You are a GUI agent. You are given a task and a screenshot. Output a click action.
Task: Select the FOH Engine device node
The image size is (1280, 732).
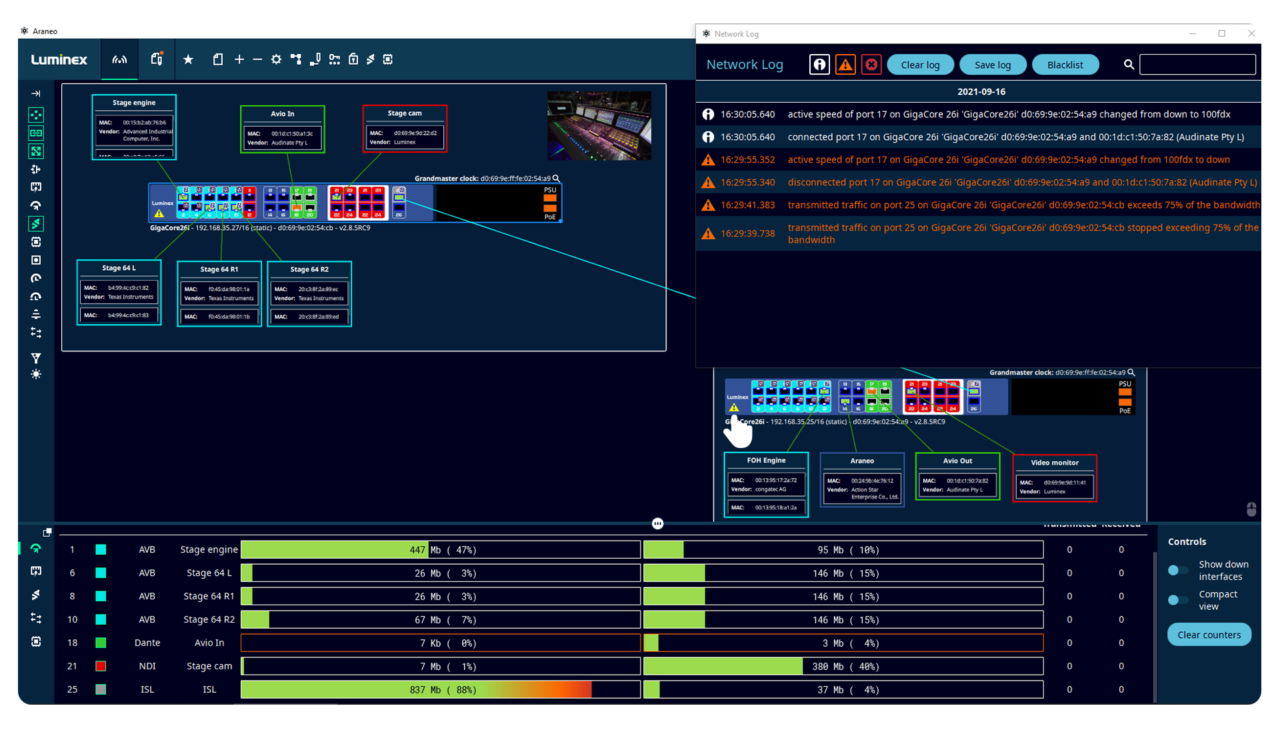pyautogui.click(x=766, y=485)
